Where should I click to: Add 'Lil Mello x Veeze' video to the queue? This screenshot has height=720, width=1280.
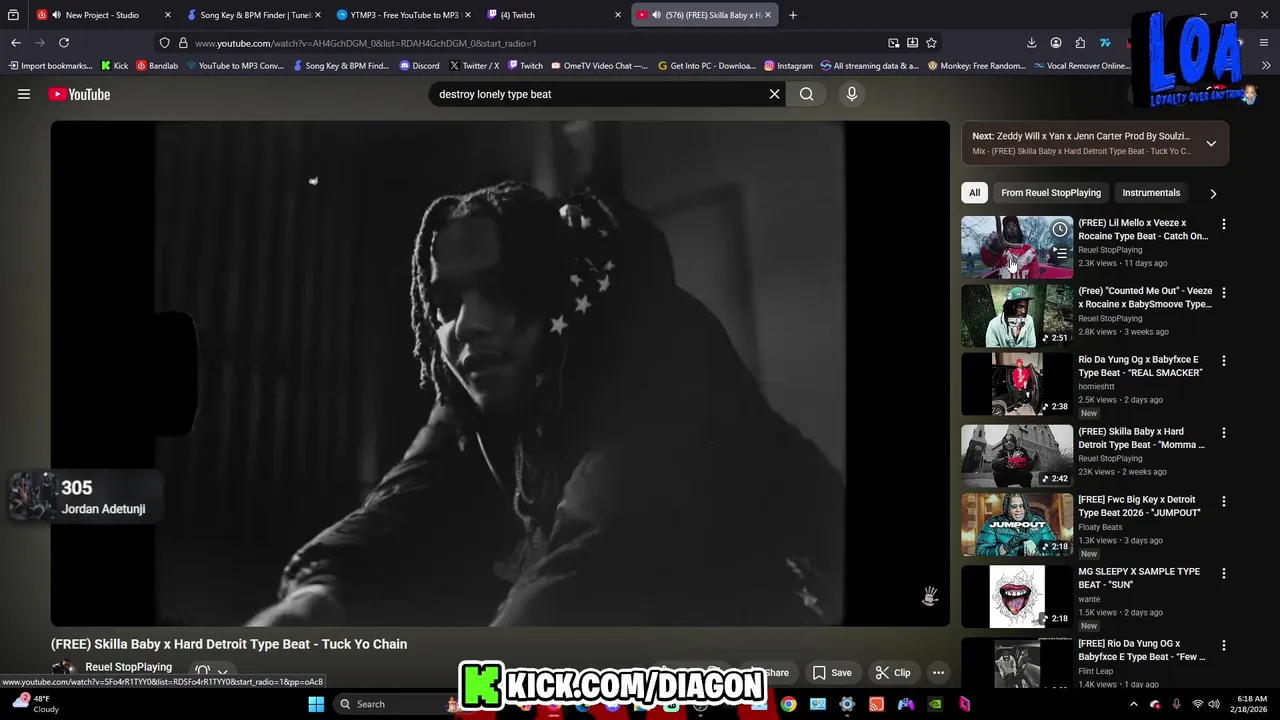coord(1060,254)
